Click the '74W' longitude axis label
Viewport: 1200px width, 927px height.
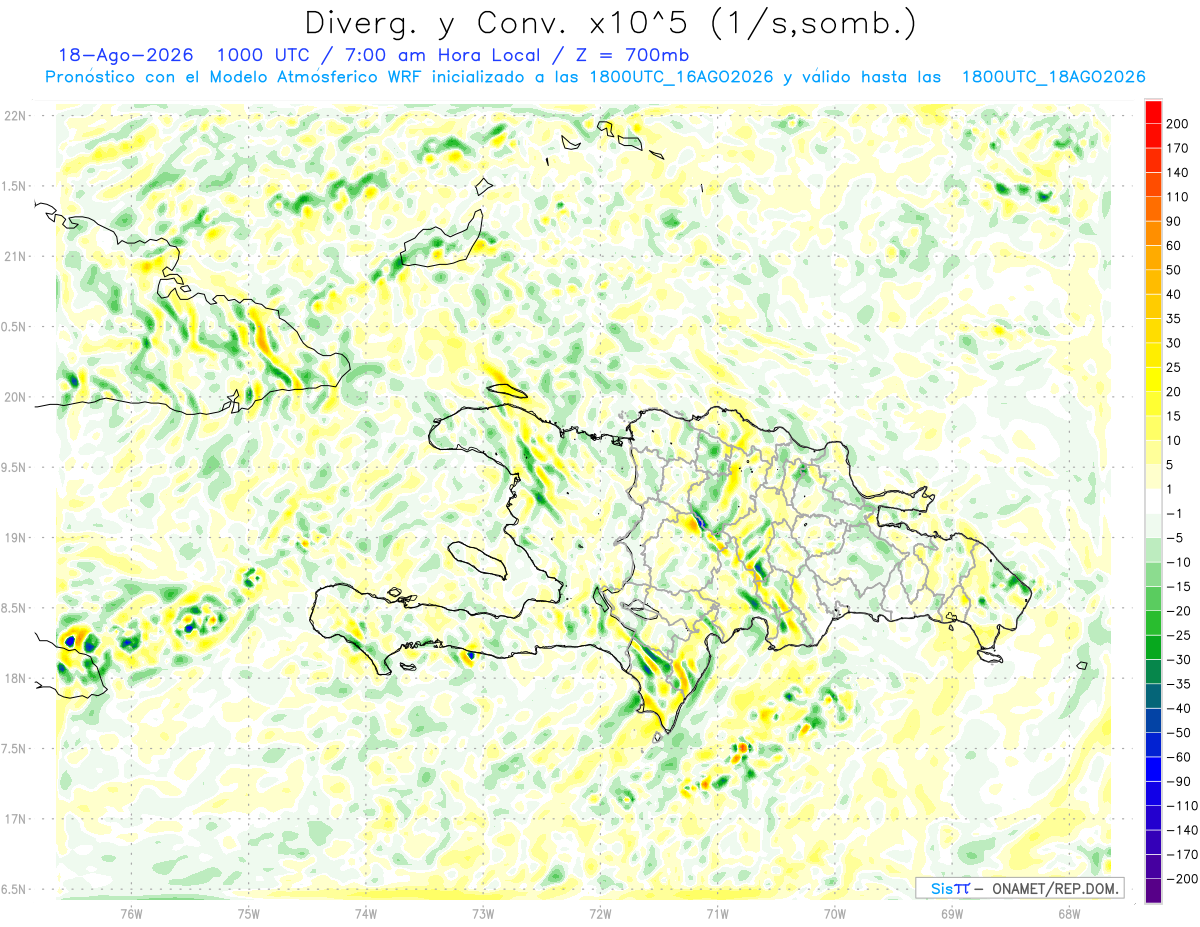(366, 914)
